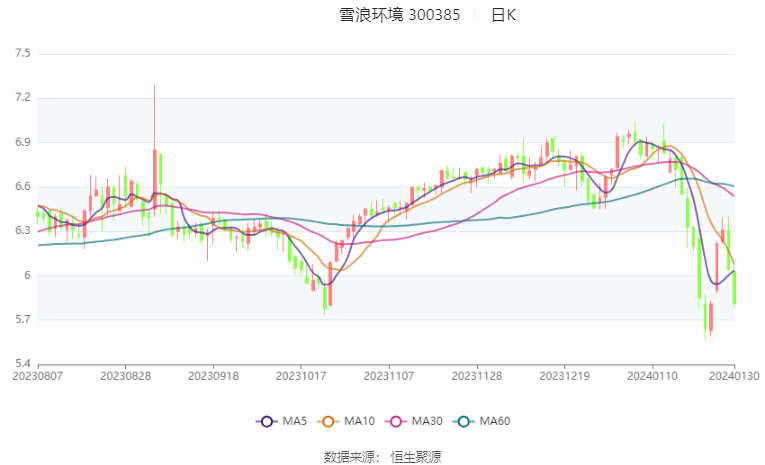Screen dimensions: 765x465
Task: Click the y-axis value 7.2
Action: tap(23, 98)
